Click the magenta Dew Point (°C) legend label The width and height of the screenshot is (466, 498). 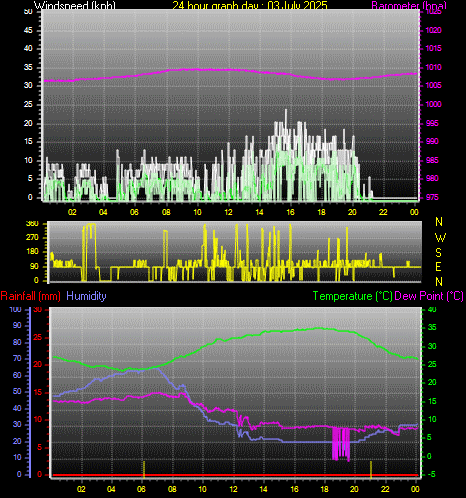(x=429, y=296)
